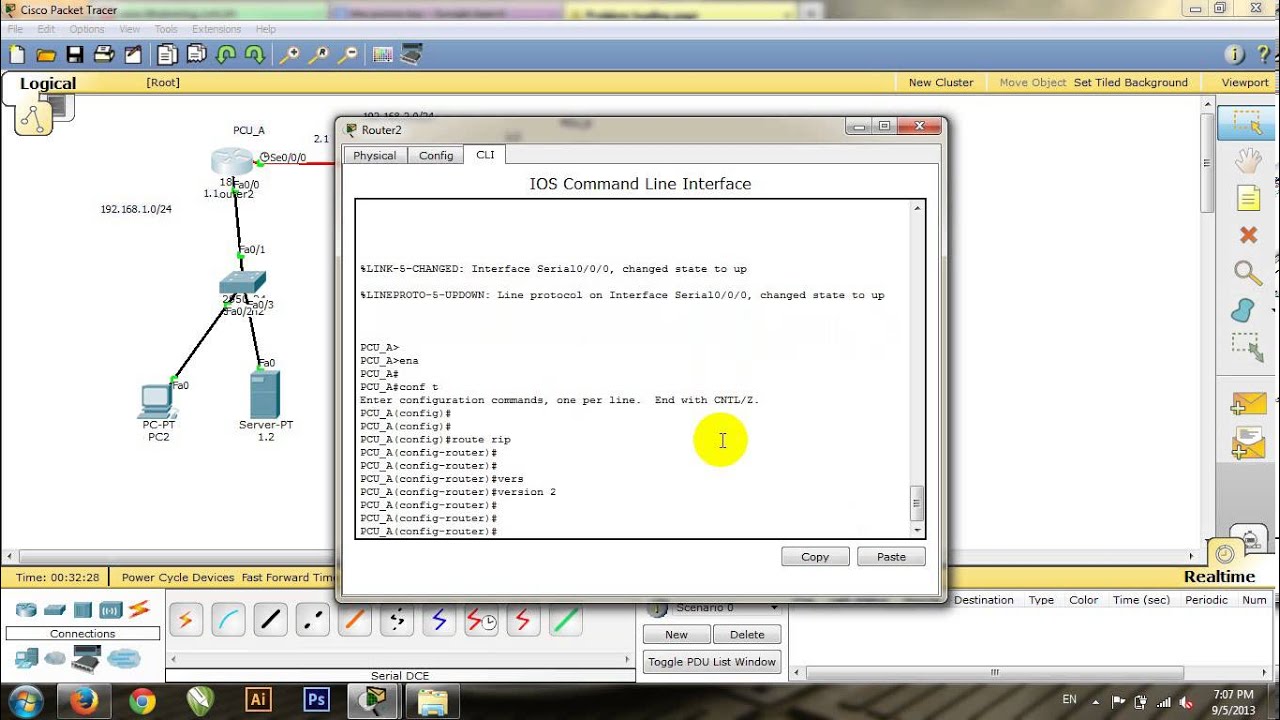Switch to Realtime mode tab
Image resolution: width=1280 pixels, height=720 pixels.
click(x=1220, y=577)
